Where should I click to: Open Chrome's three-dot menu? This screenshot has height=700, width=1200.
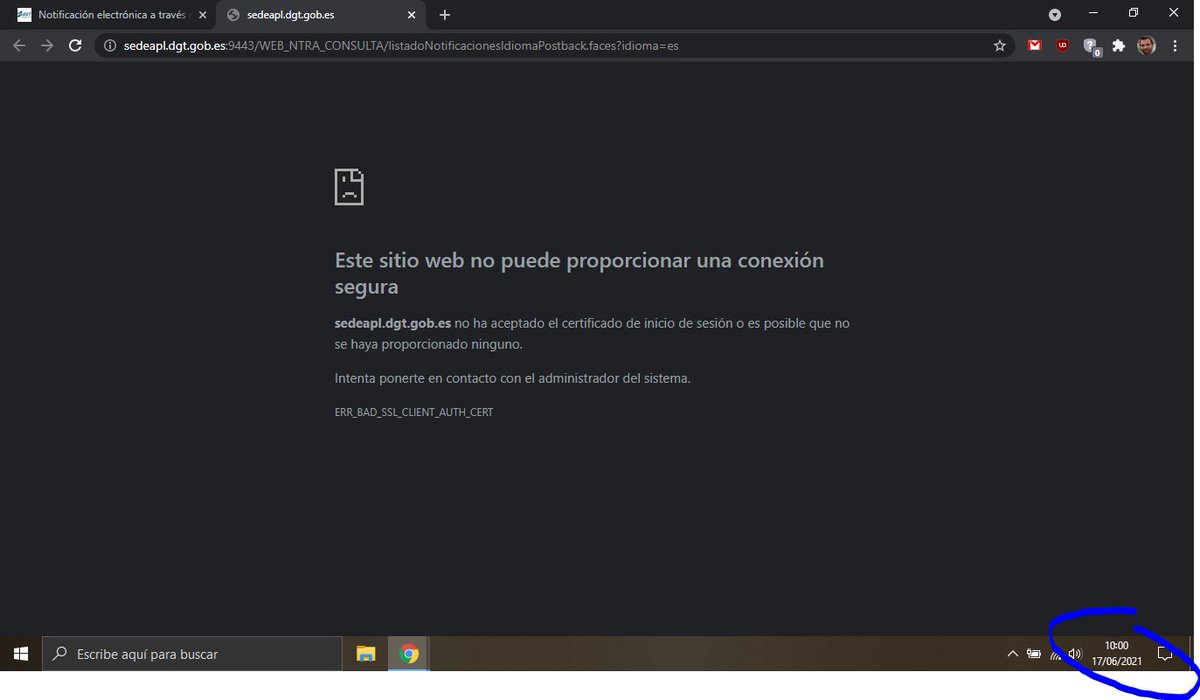click(1175, 46)
